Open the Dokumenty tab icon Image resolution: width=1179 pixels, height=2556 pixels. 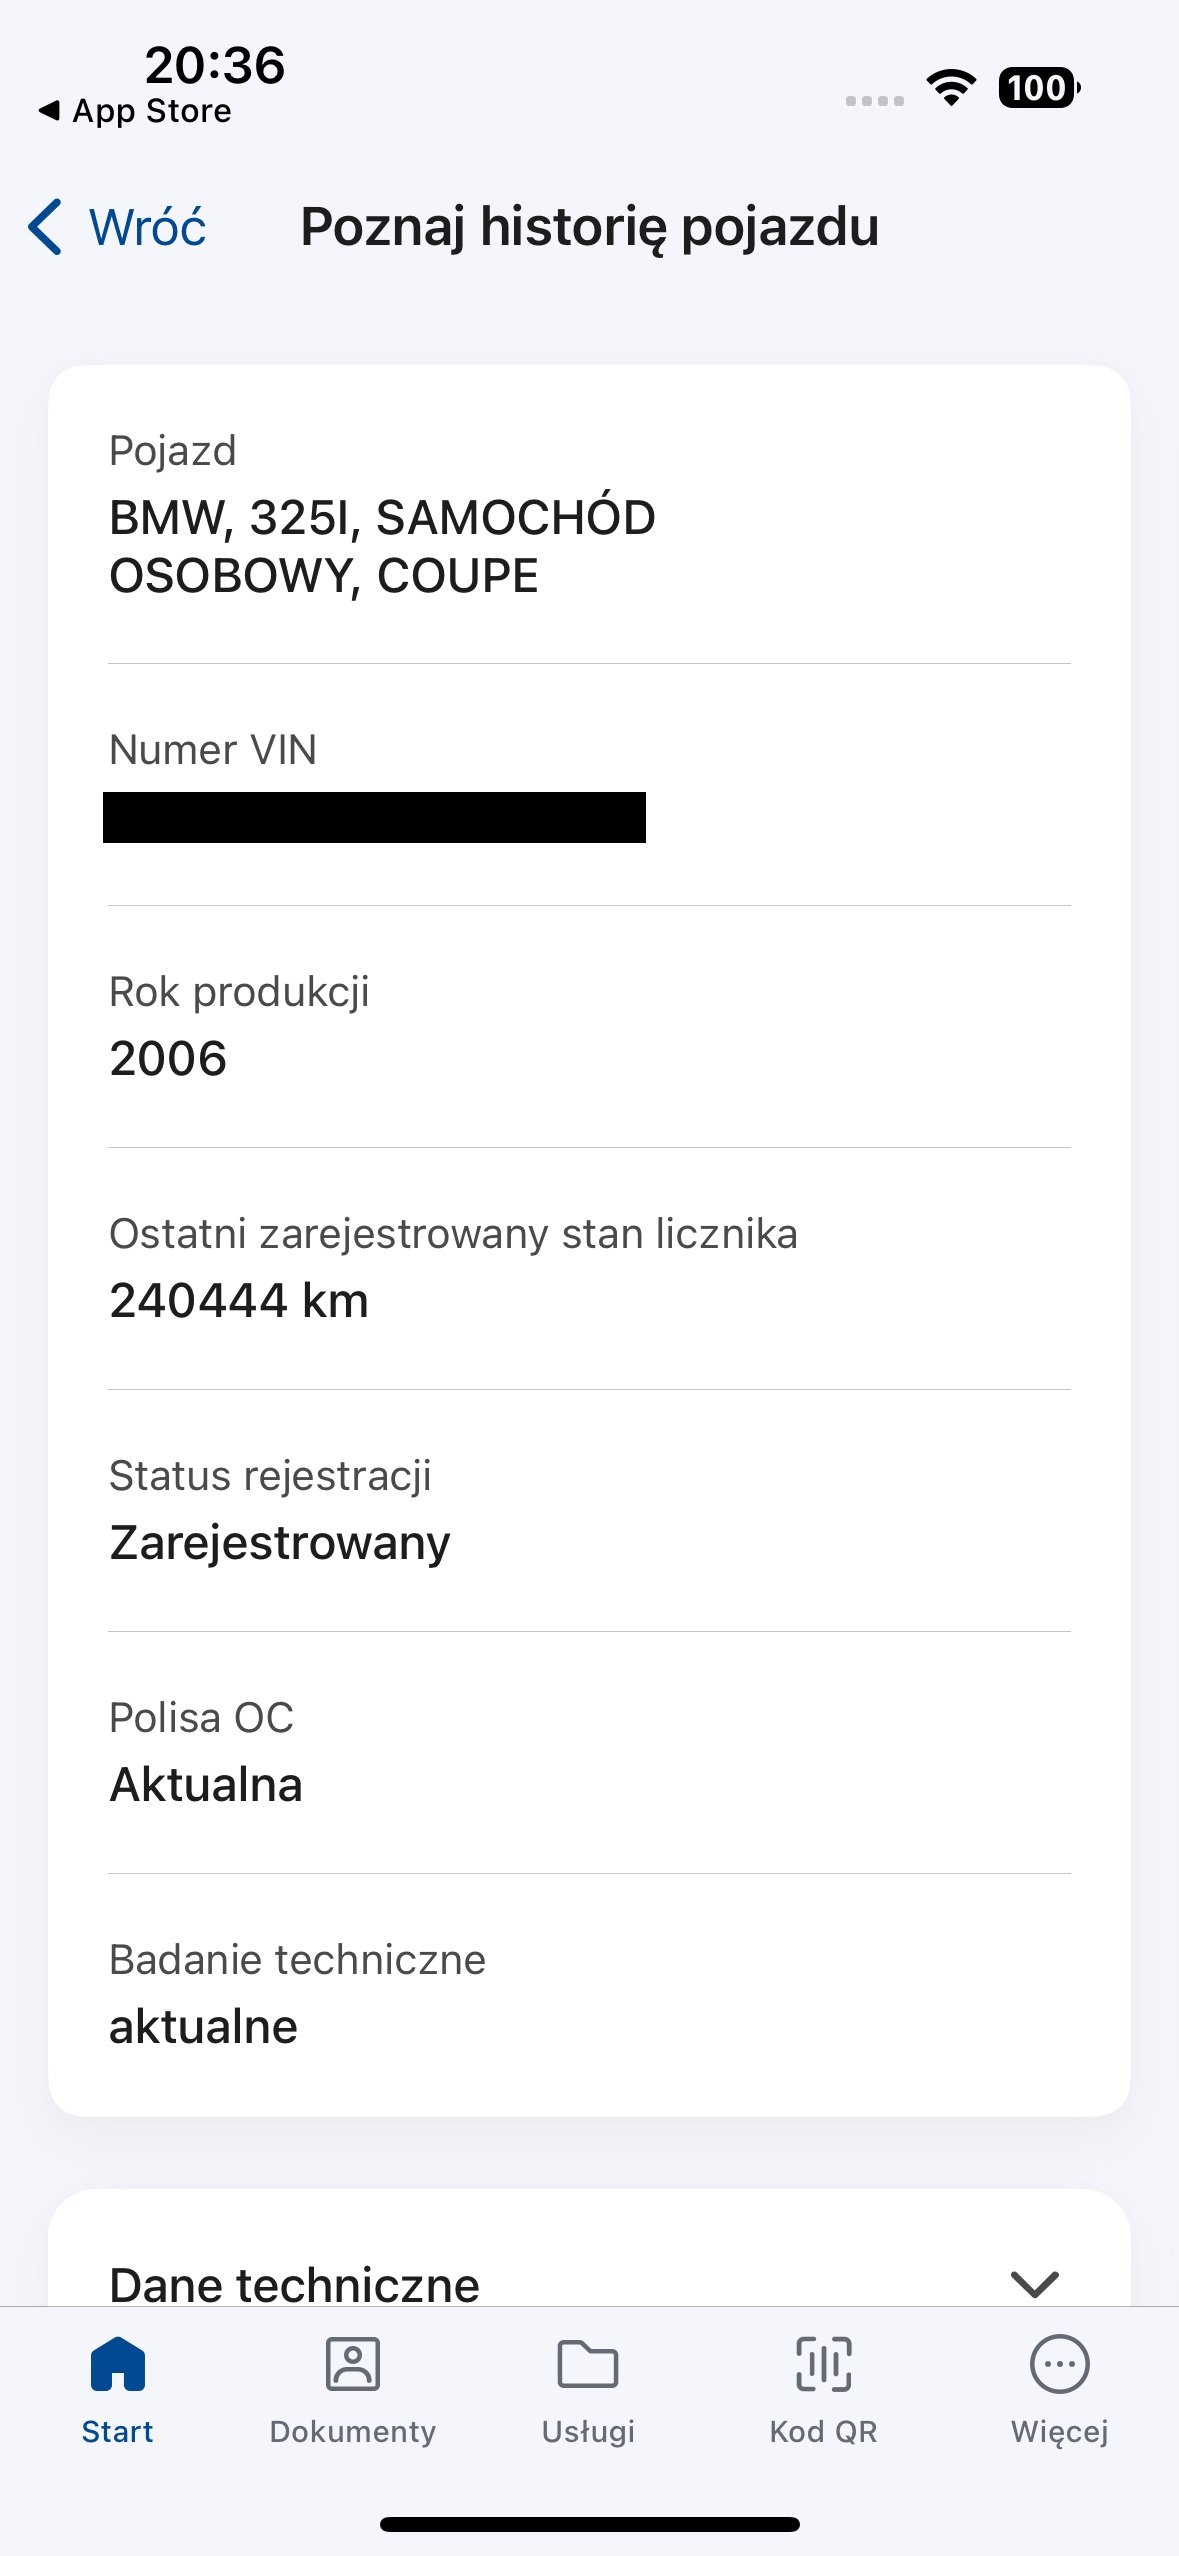tap(353, 2364)
